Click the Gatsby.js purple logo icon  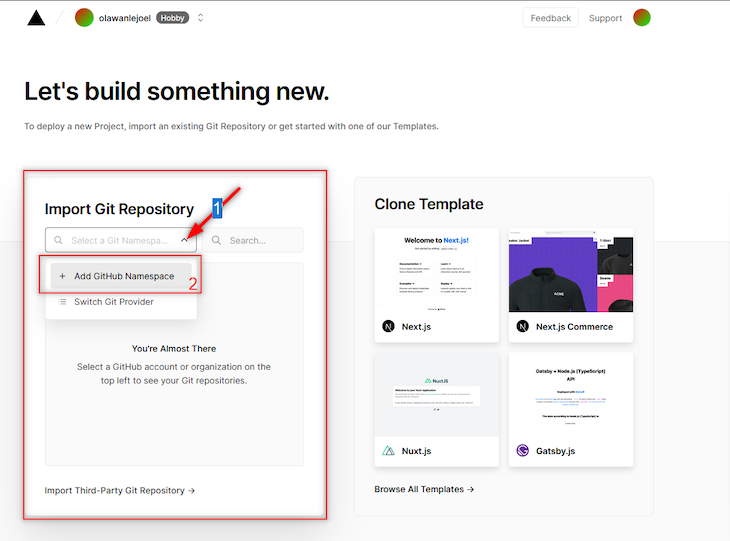coord(522,451)
